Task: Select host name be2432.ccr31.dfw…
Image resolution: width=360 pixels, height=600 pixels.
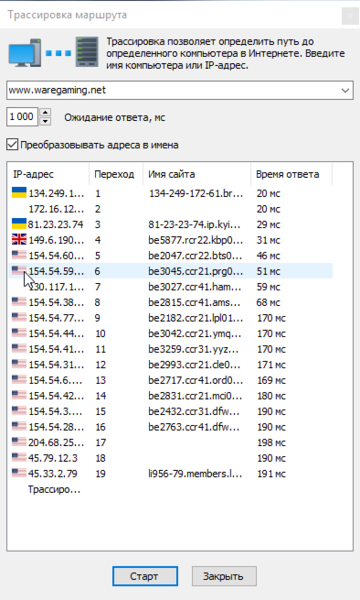Action: click(194, 411)
